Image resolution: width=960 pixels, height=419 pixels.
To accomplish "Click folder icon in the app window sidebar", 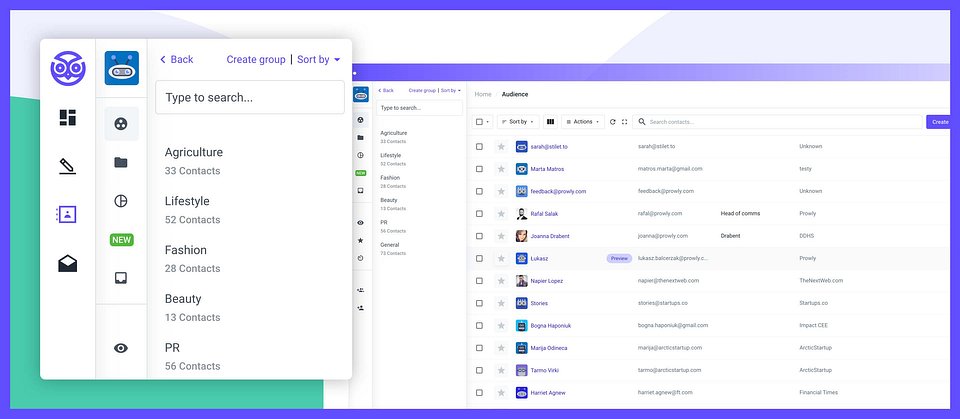I will point(361,138).
